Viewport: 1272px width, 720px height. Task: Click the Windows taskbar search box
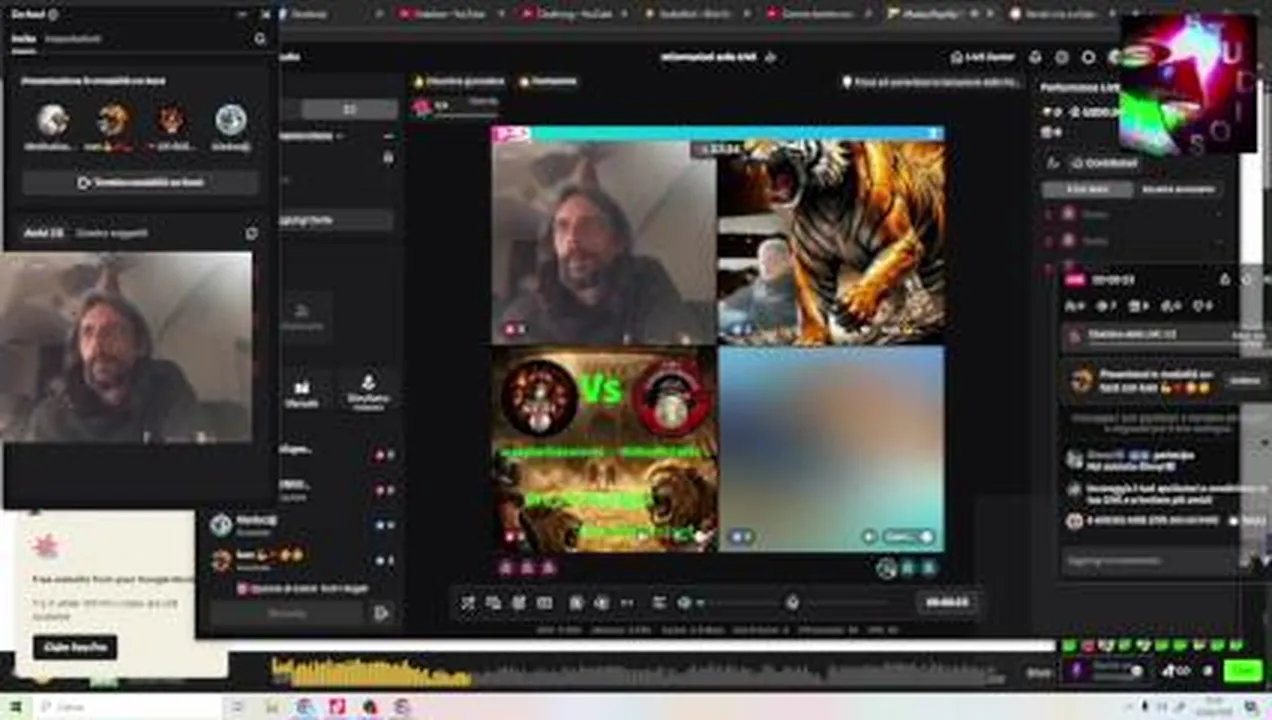click(128, 707)
